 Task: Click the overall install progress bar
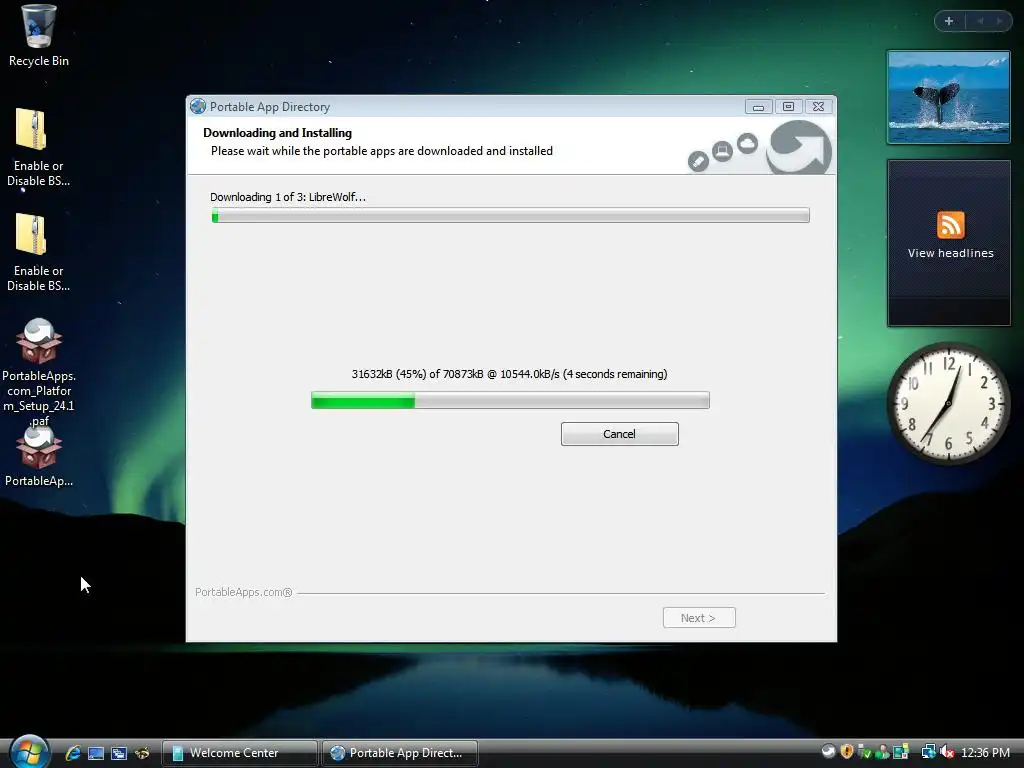pos(510,216)
